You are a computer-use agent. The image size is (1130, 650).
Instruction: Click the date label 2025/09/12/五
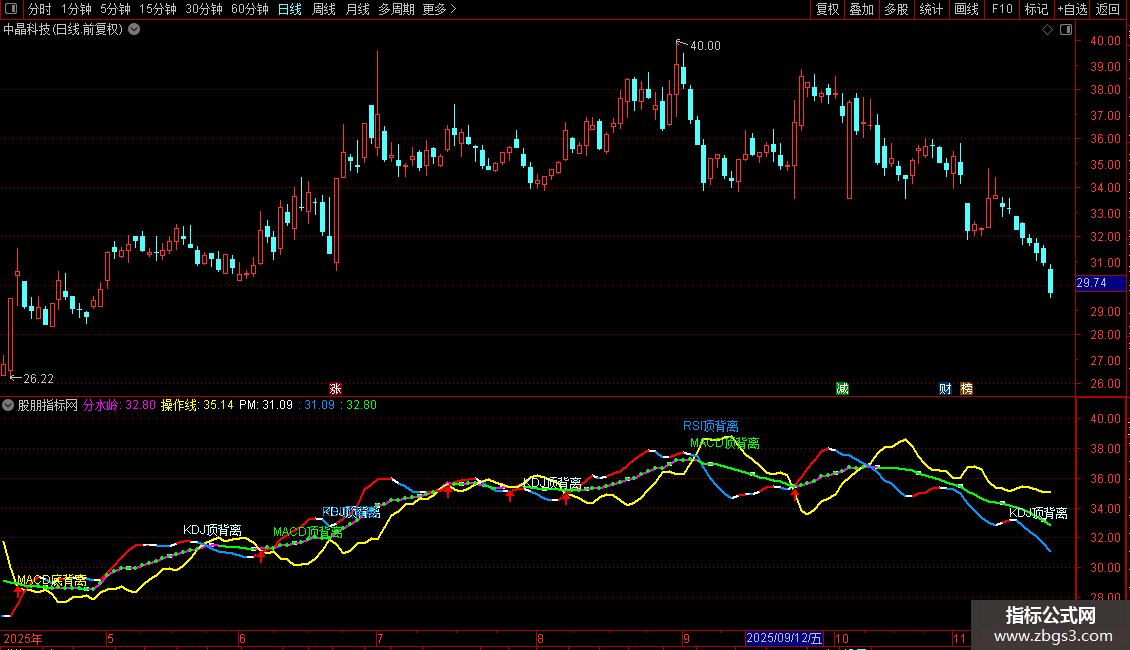click(784, 638)
